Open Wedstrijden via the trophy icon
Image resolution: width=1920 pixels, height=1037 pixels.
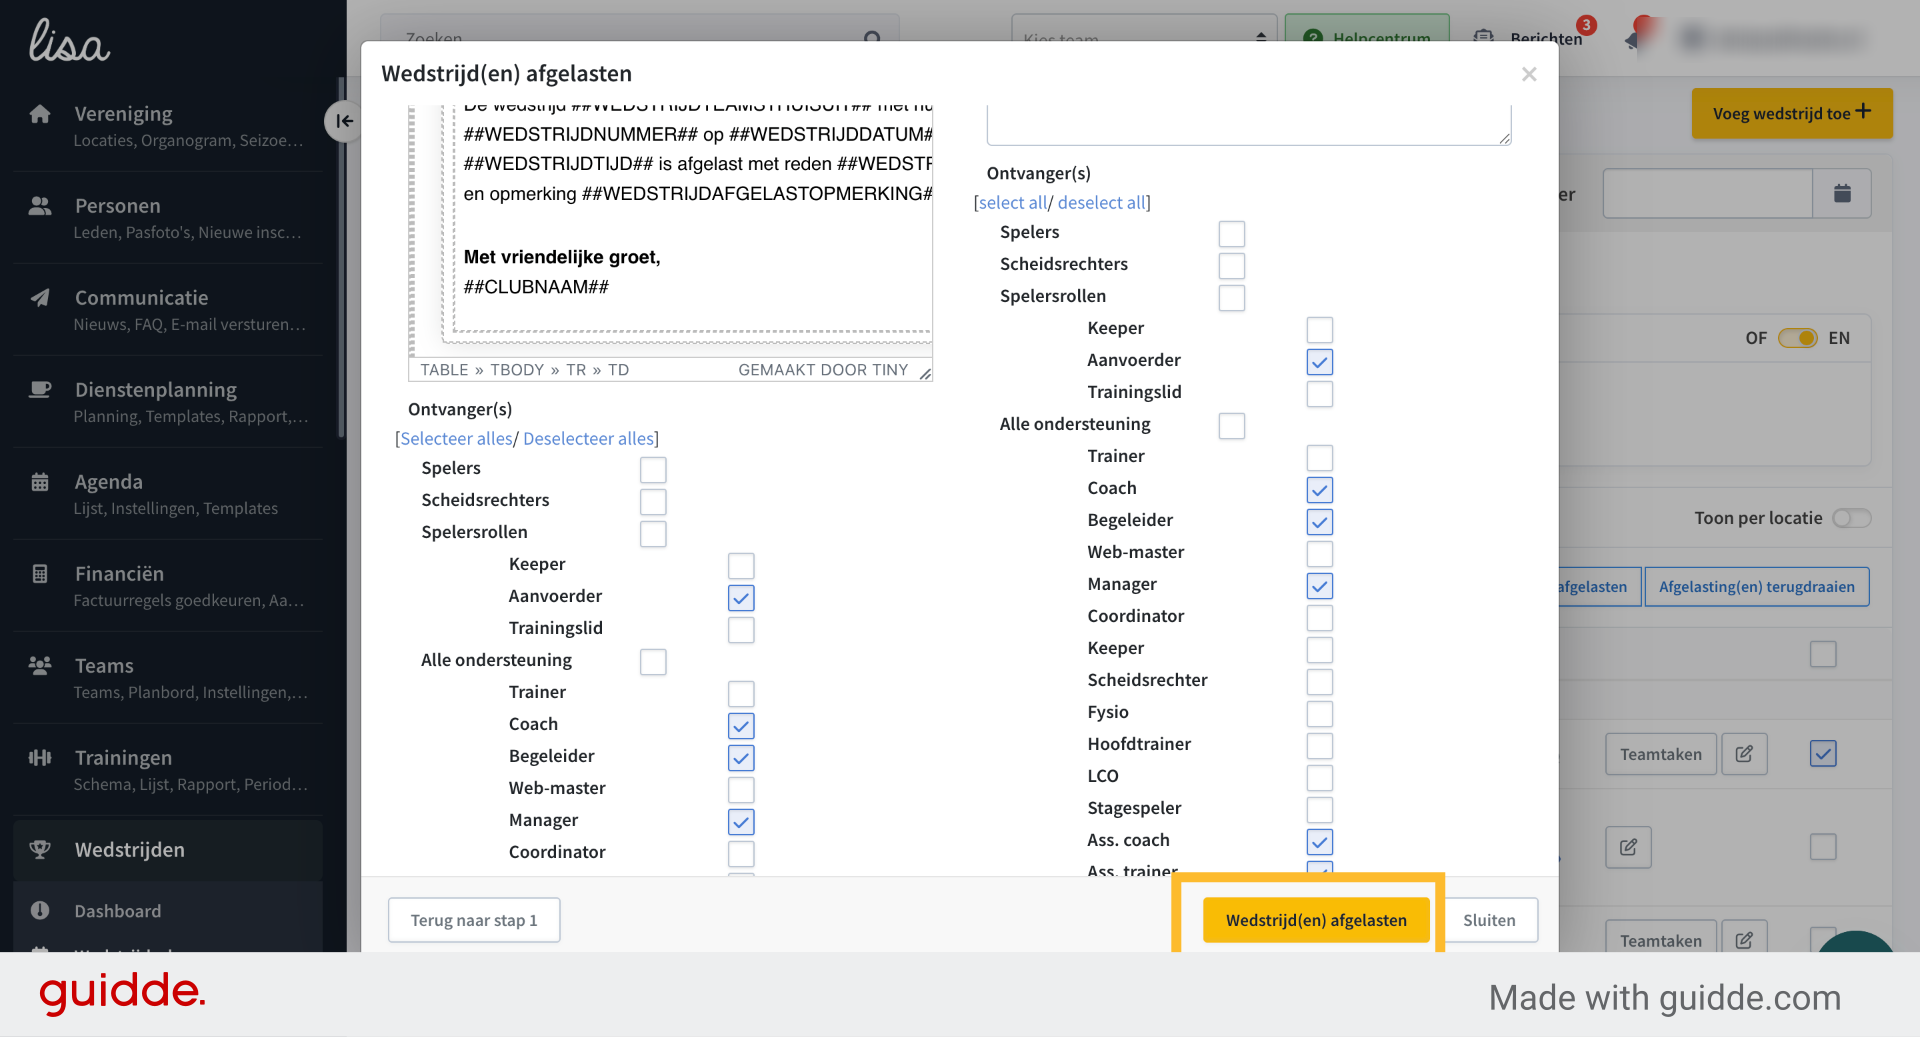pyautogui.click(x=40, y=850)
